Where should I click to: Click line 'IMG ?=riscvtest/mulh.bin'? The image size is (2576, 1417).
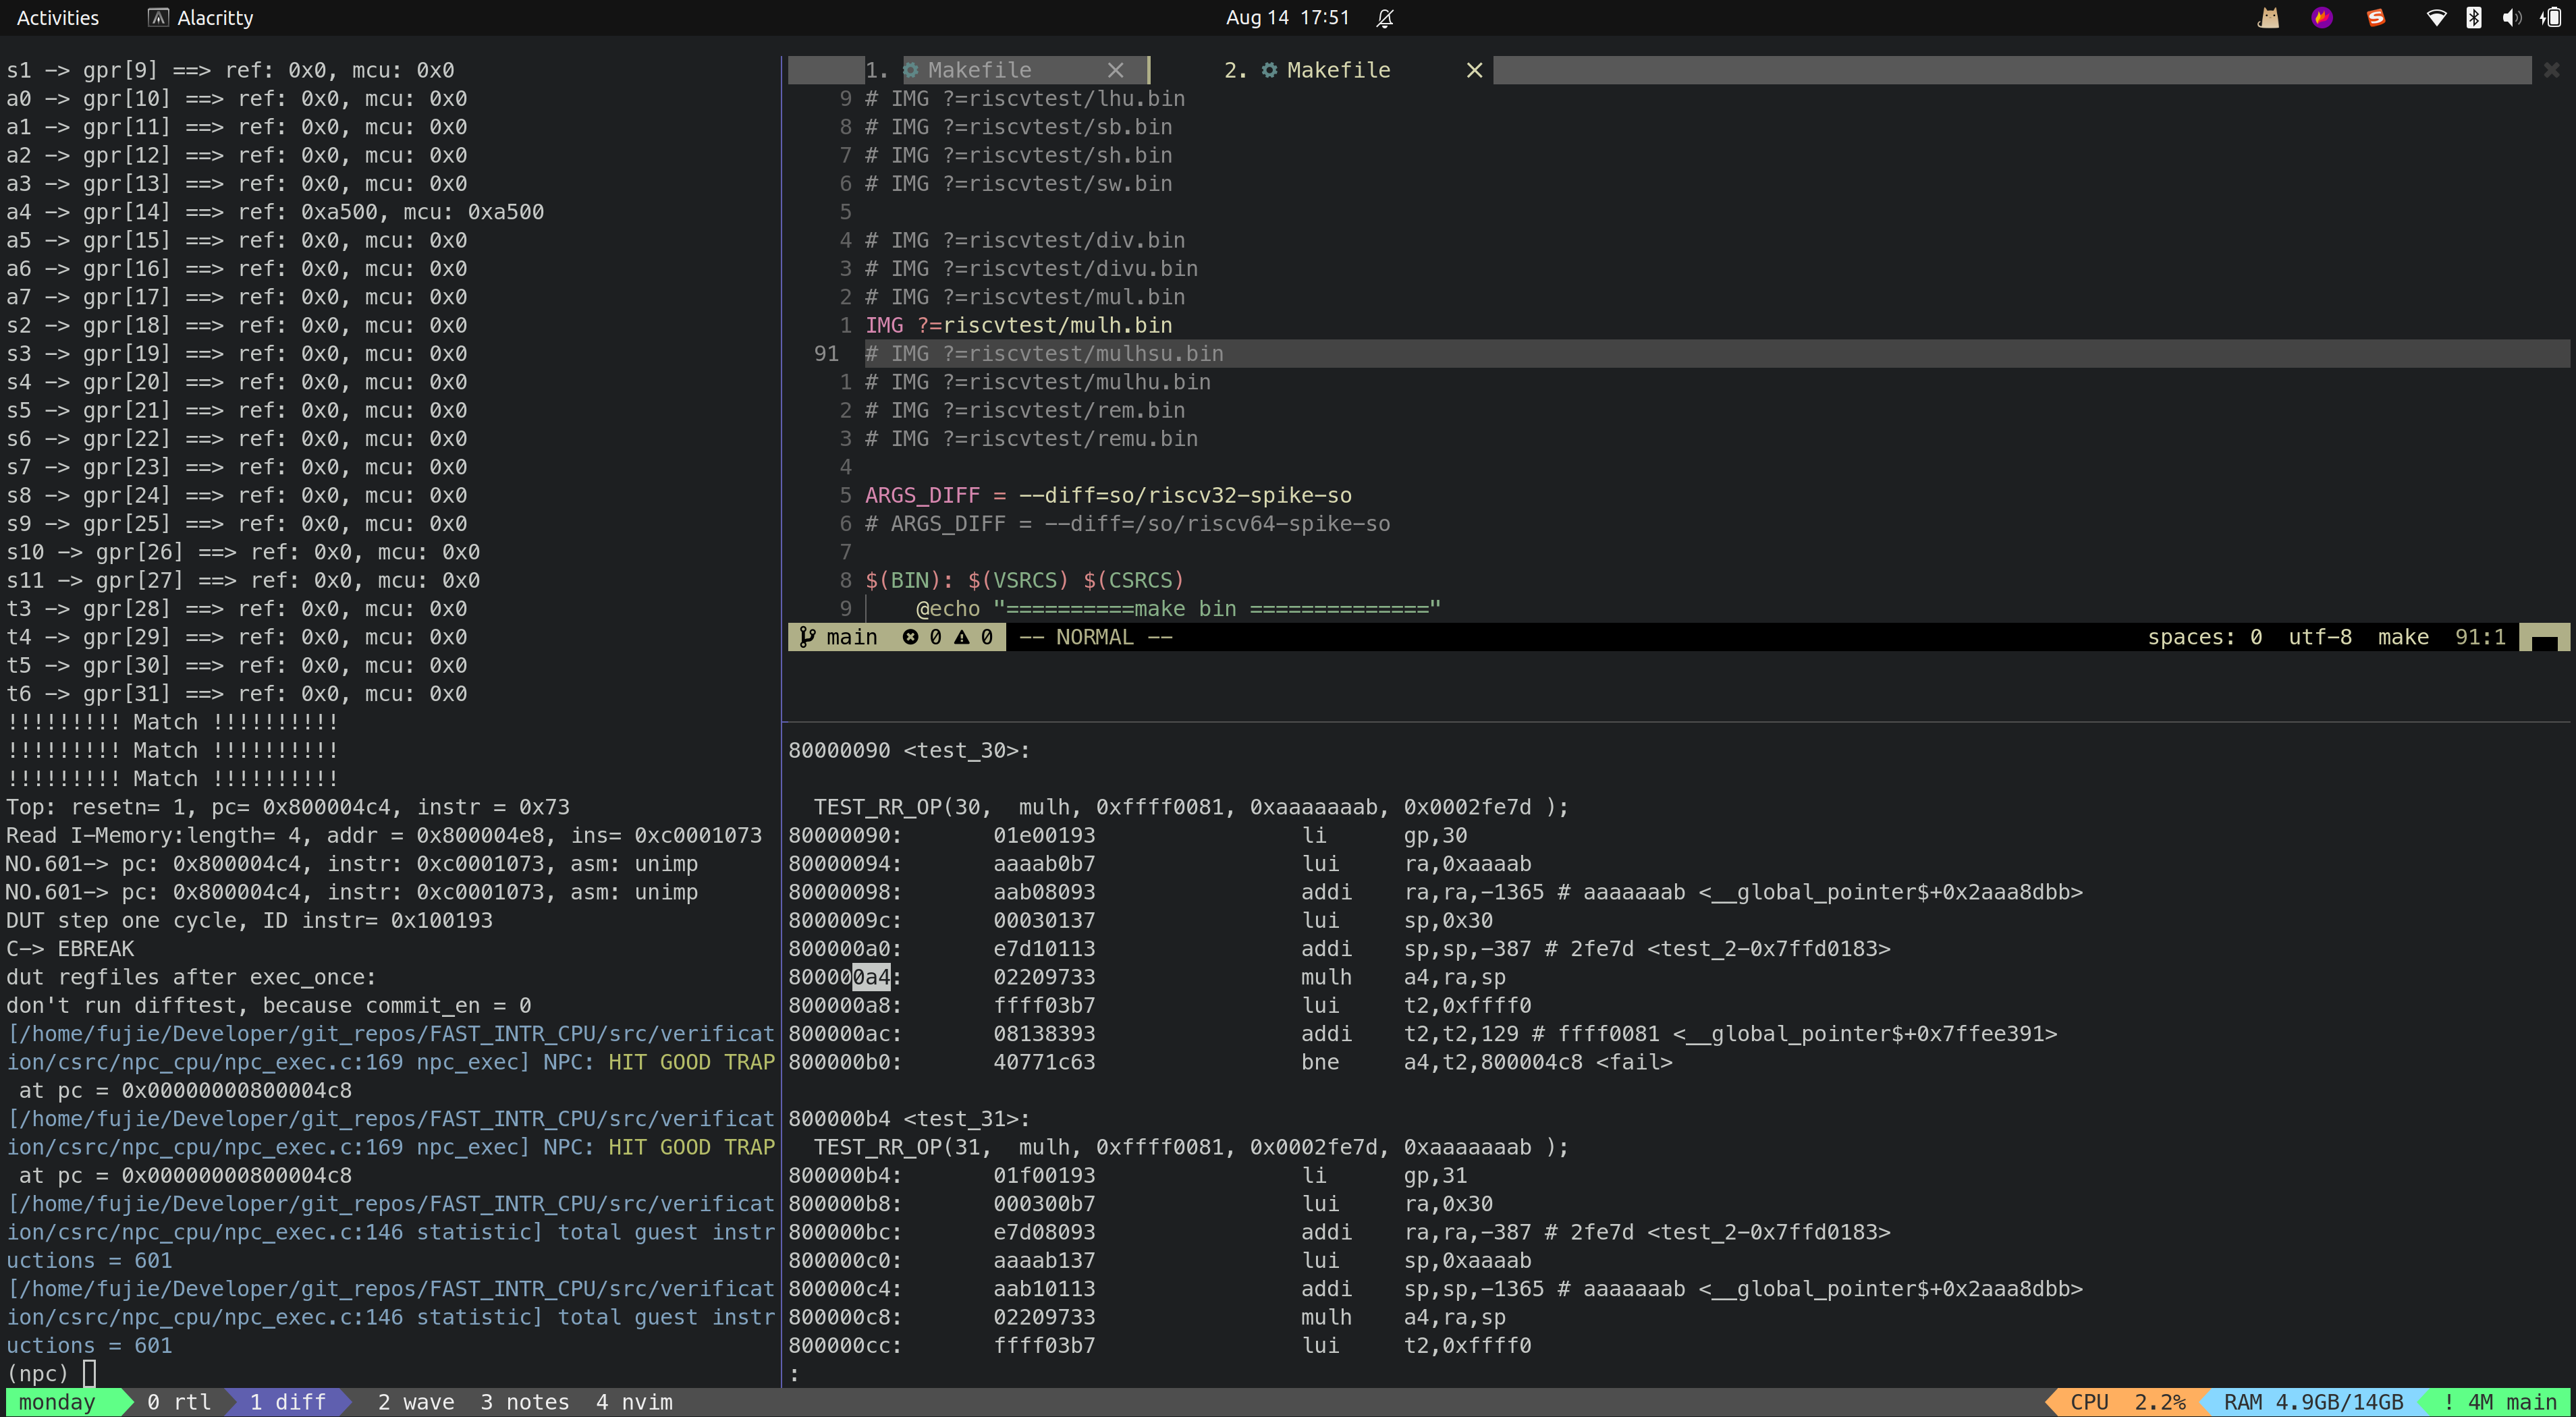[x=1018, y=325]
